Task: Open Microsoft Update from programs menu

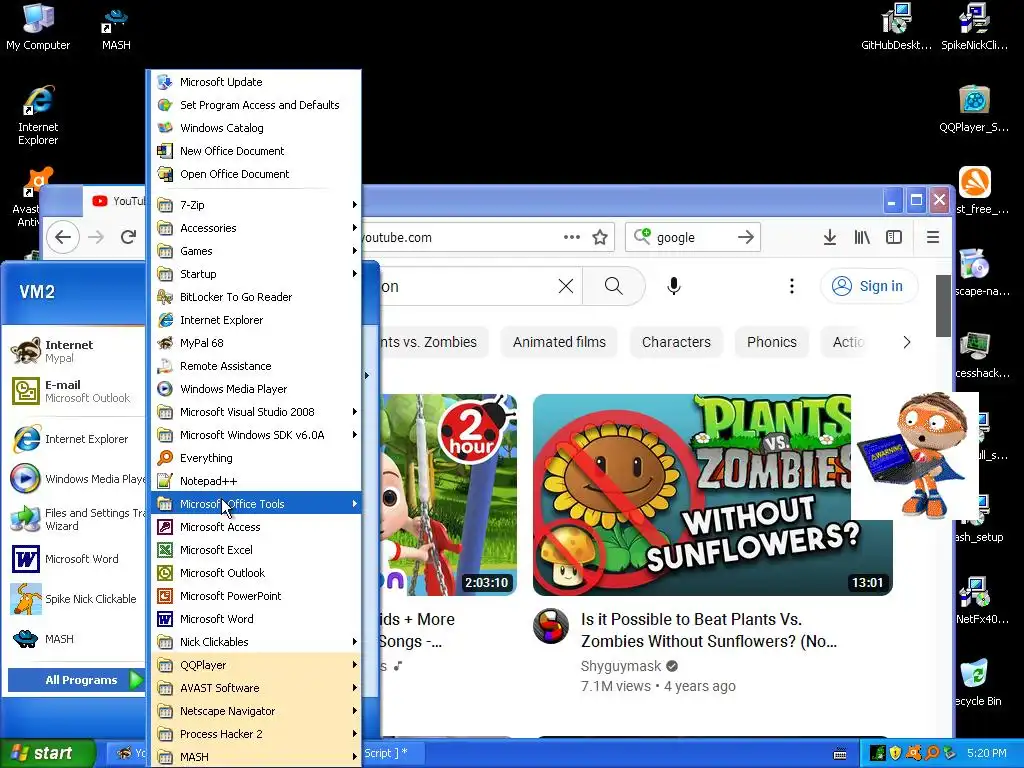Action: [257, 82]
